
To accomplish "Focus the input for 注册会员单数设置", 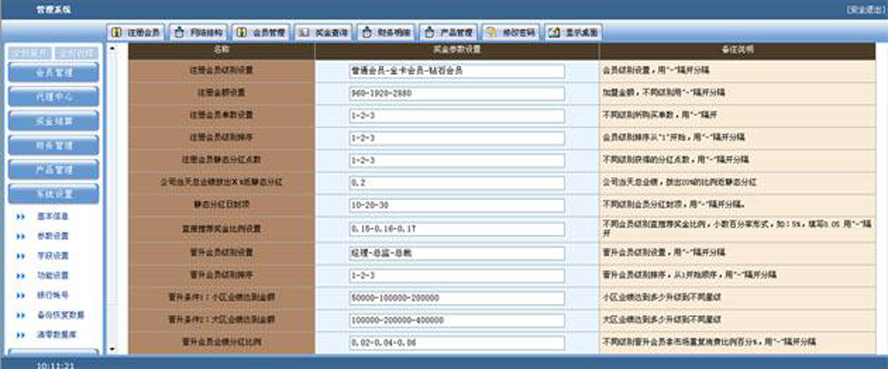I will [456, 116].
